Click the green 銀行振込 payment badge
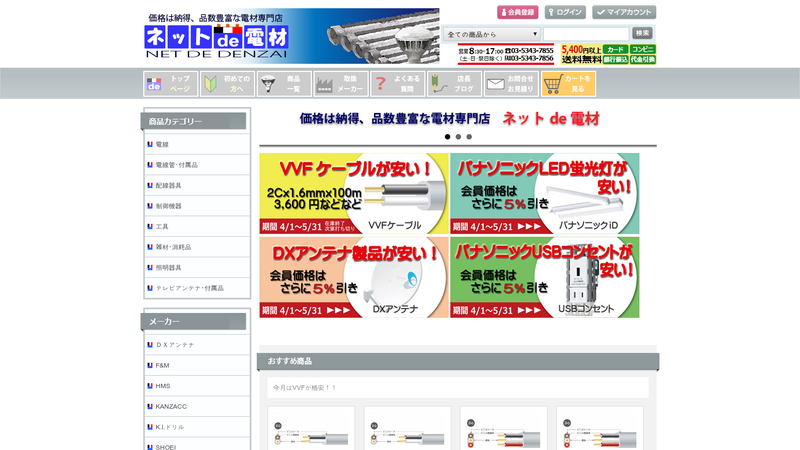Screen dimensions: 800x450 point(615,59)
